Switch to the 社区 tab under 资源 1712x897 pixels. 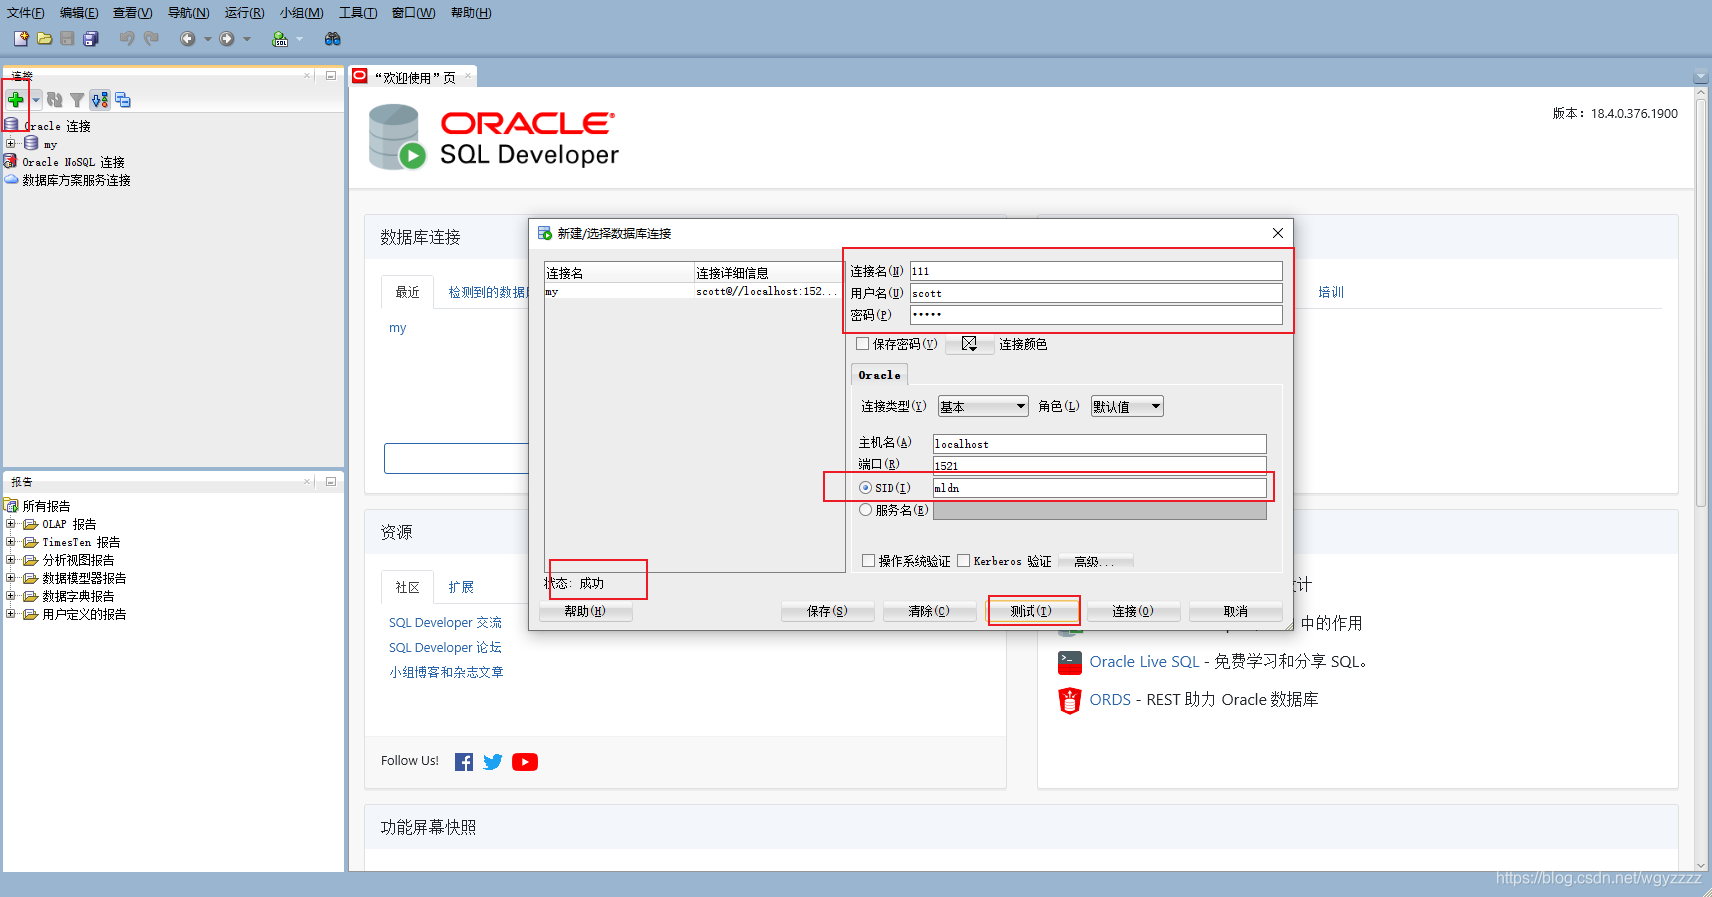pos(407,587)
